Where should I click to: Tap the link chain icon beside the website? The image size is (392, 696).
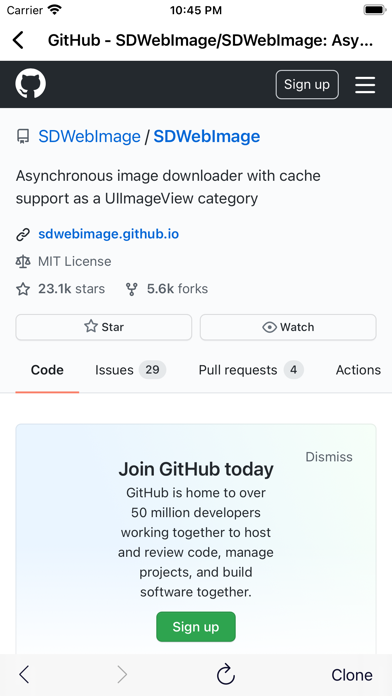(23, 234)
